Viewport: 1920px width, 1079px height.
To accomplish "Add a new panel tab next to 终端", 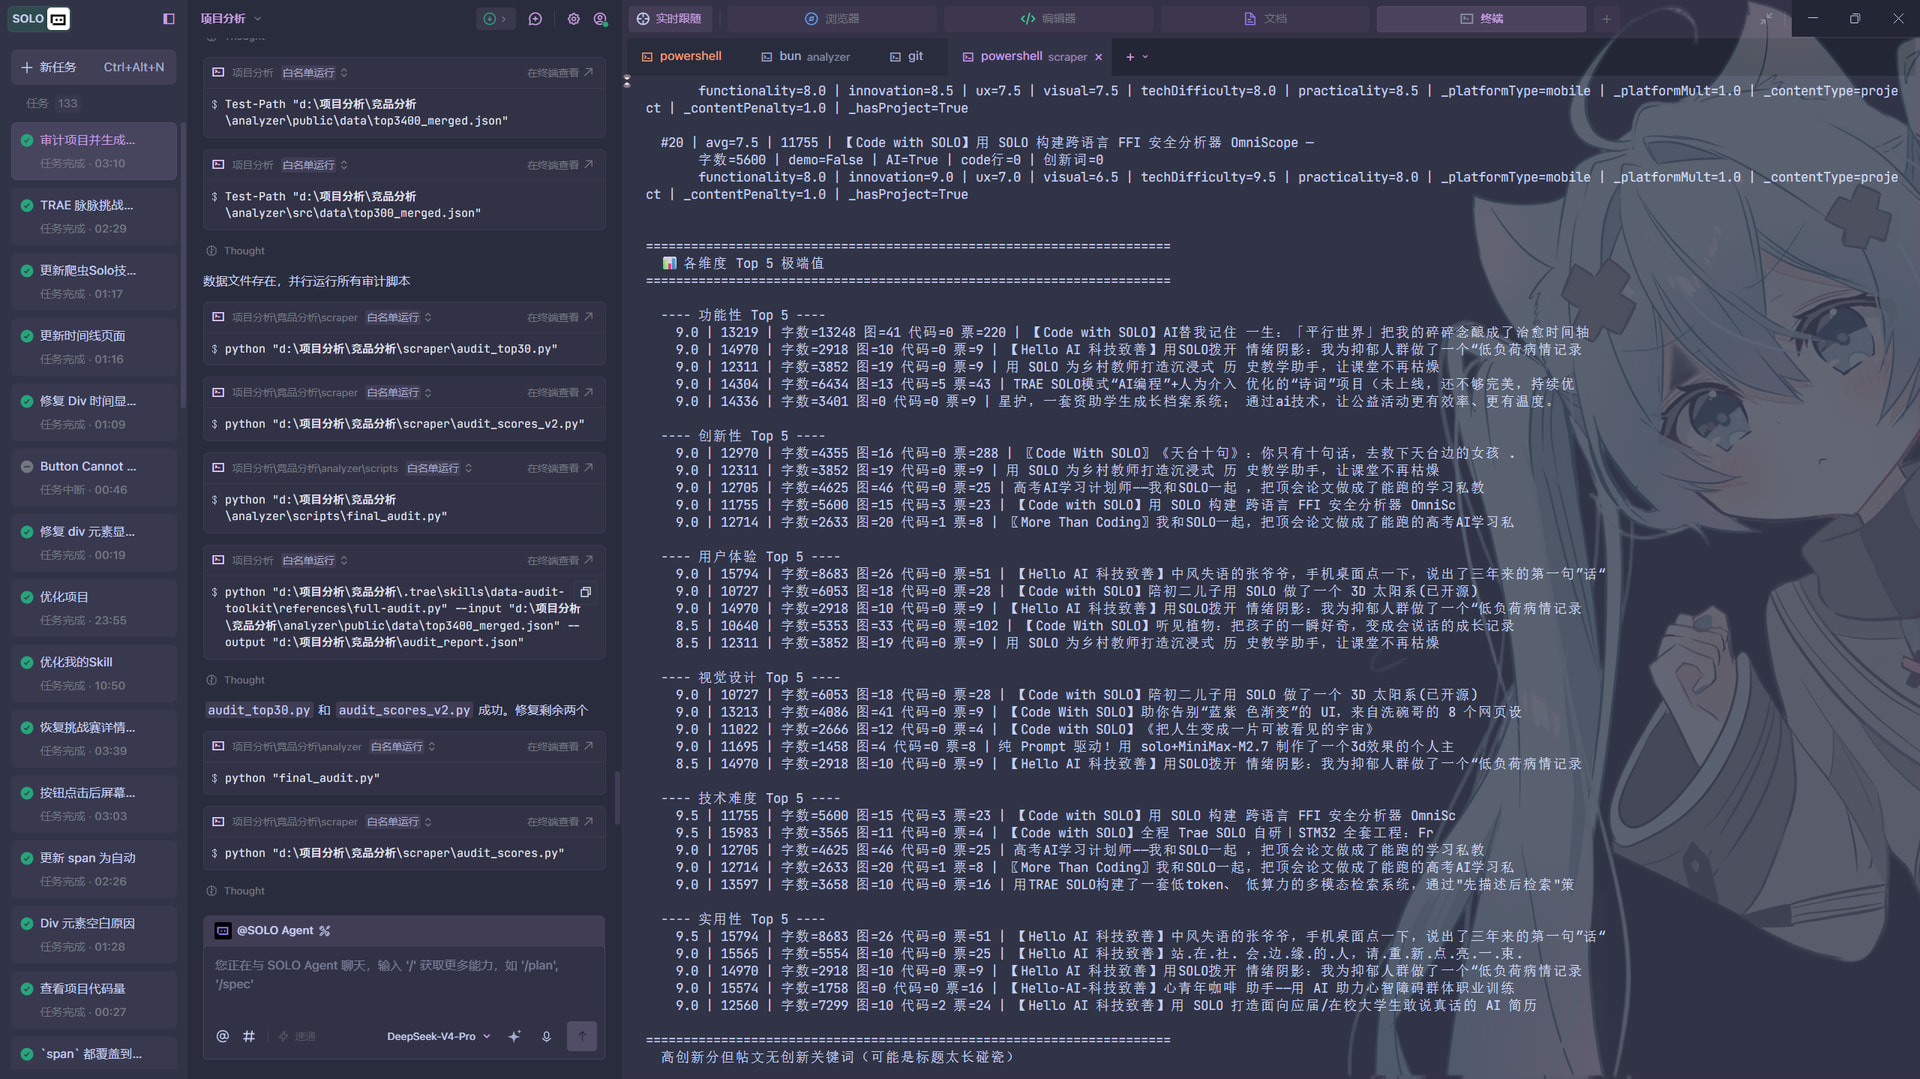I will 1607,19.
